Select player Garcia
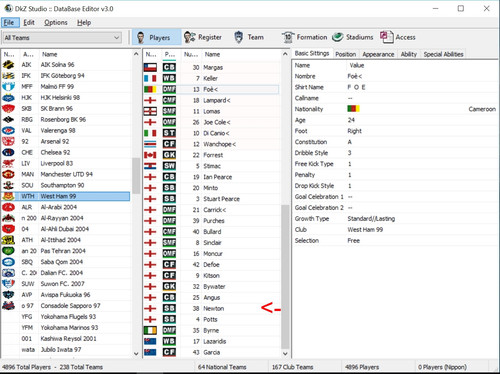The height and width of the screenshot is (374, 500). (212, 352)
